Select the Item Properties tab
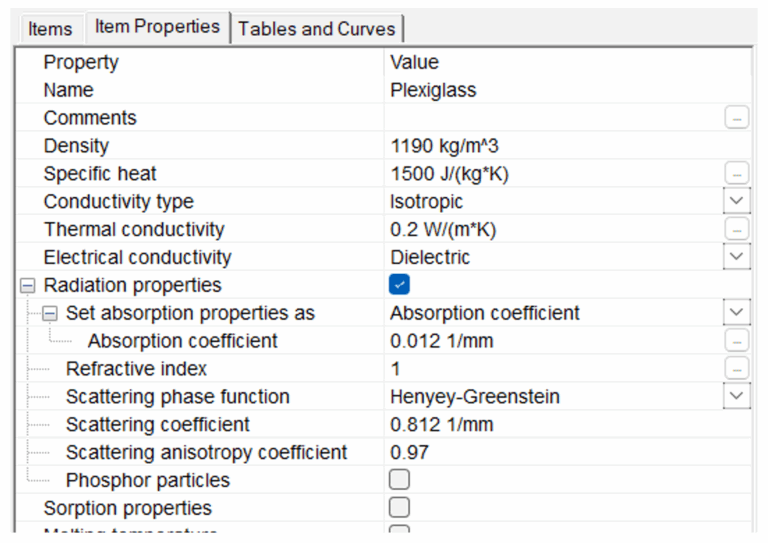768x543 pixels. click(157, 27)
